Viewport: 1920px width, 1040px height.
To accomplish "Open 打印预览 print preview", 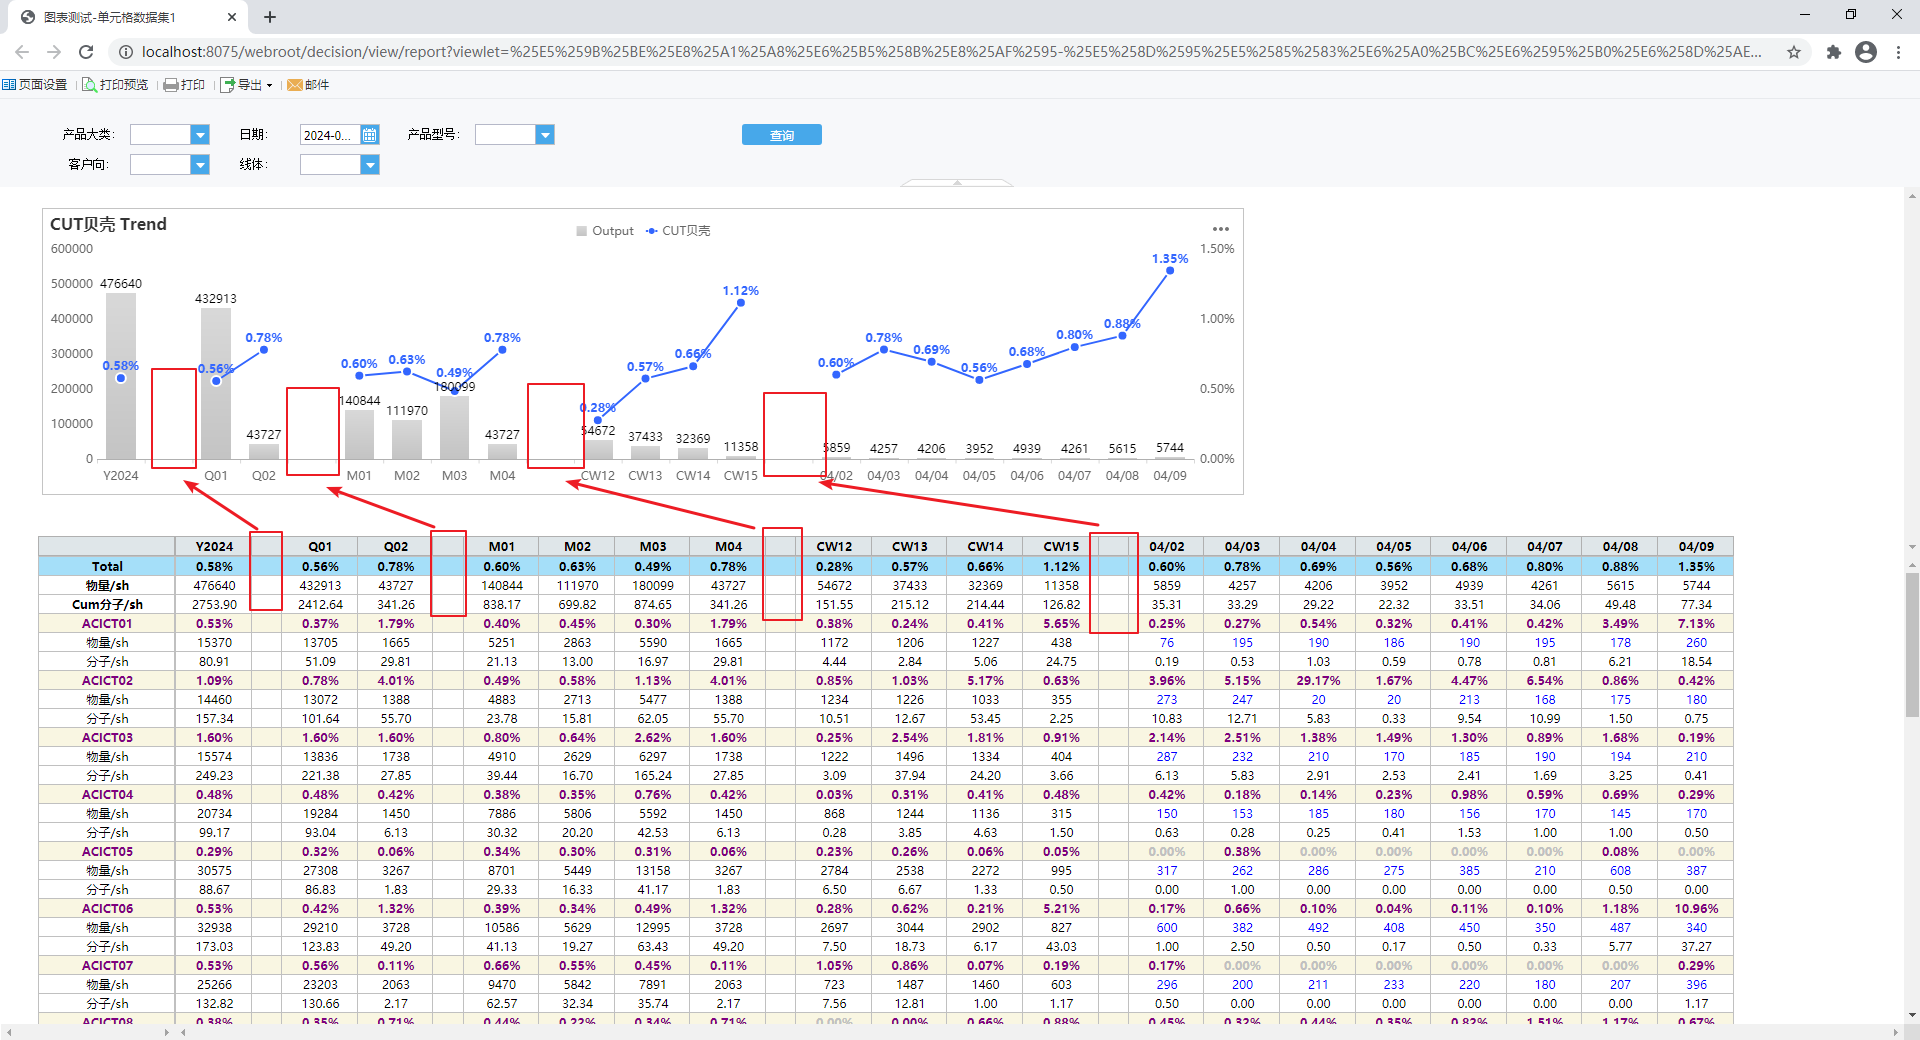I will click(115, 85).
